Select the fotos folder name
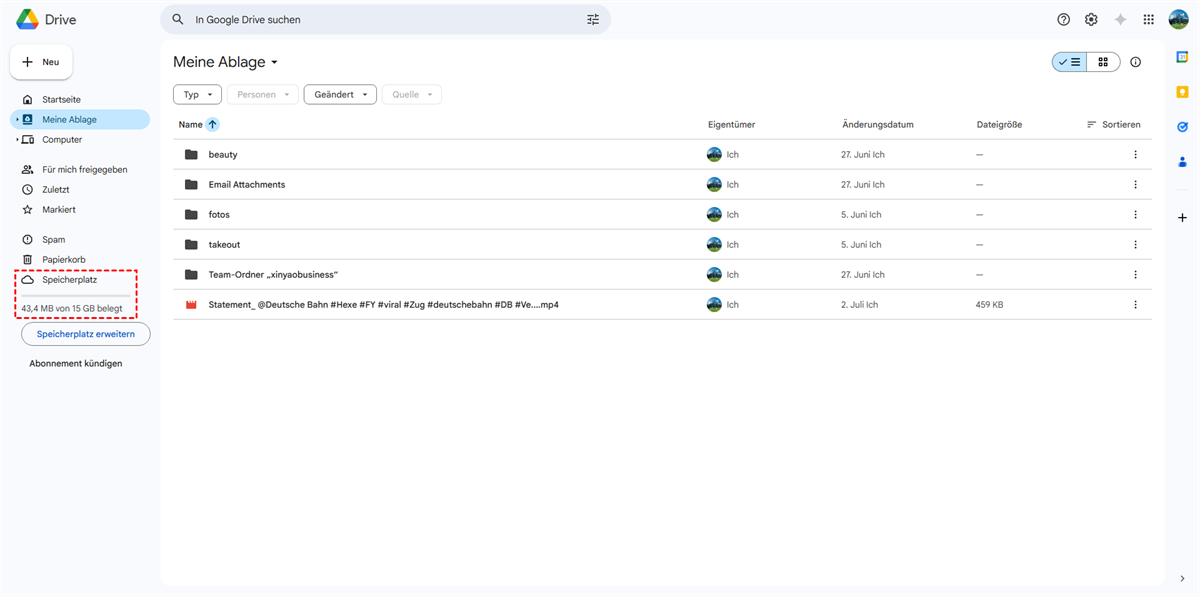Image resolution: width=1200 pixels, height=596 pixels. [219, 215]
